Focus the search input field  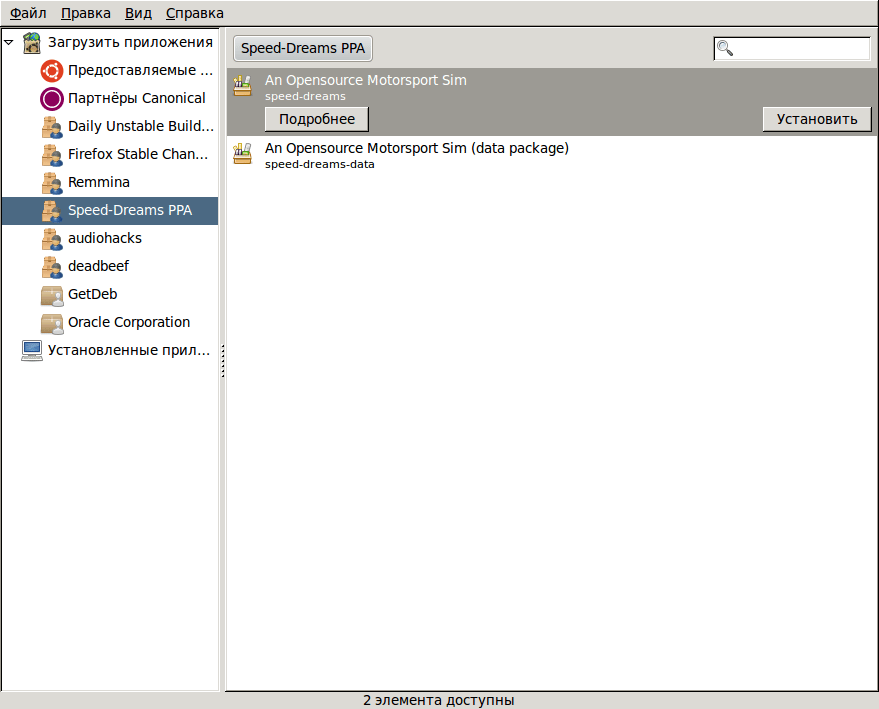(x=792, y=49)
